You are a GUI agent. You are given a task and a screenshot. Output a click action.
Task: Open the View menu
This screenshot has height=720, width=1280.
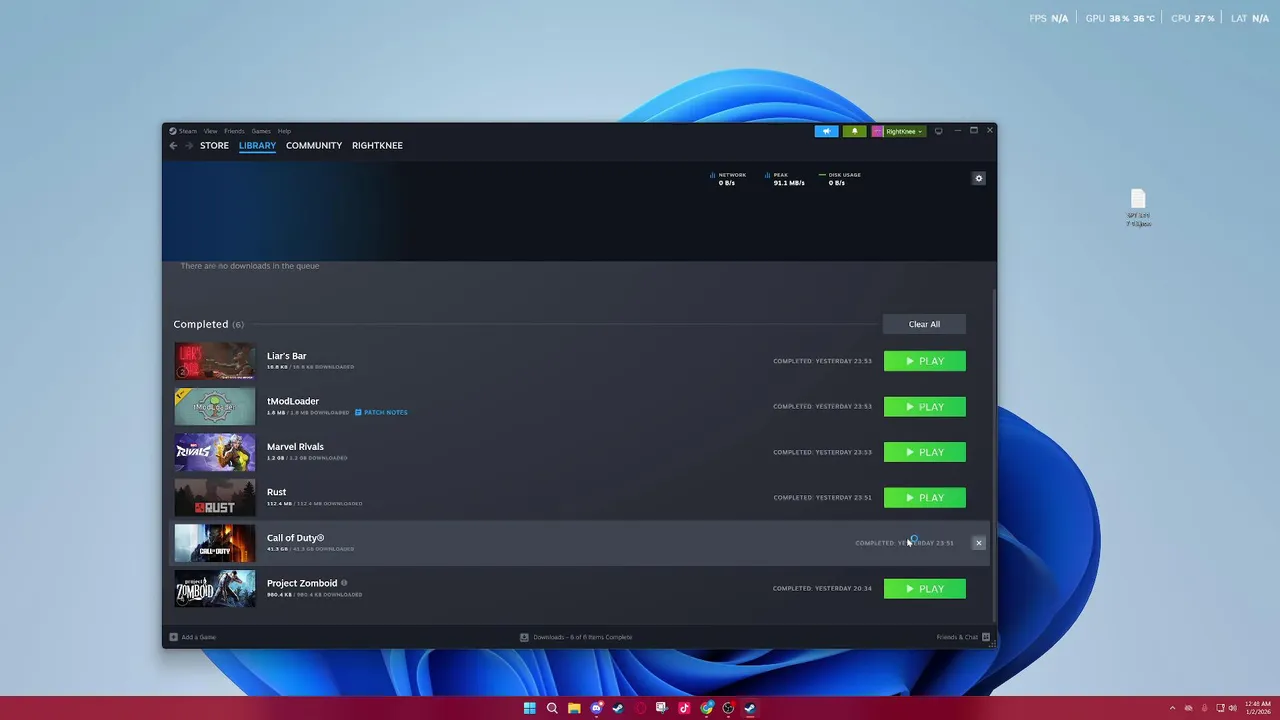[210, 131]
